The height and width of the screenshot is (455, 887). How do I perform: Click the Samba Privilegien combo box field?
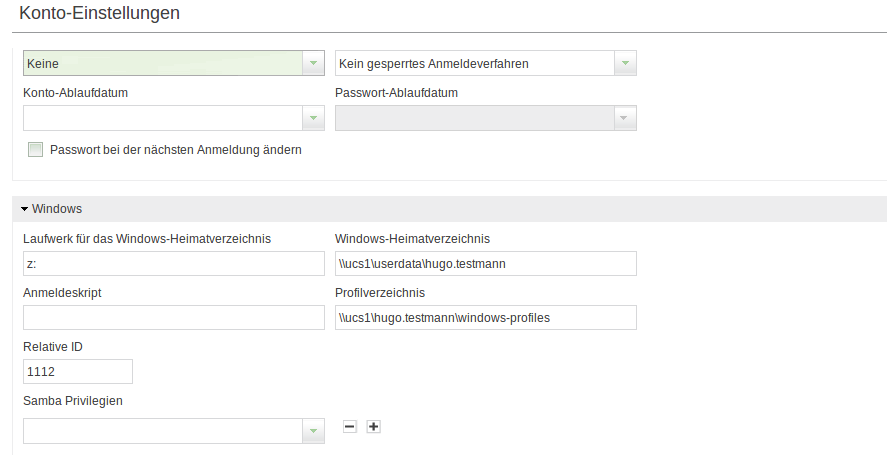[x=163, y=431]
